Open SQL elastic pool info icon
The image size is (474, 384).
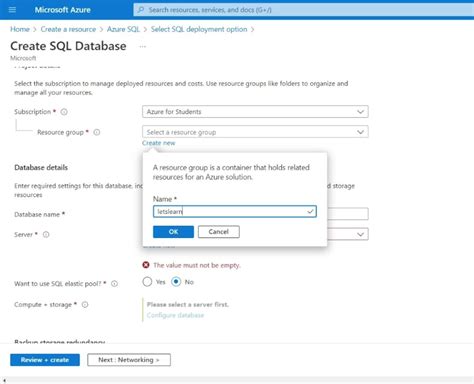pyautogui.click(x=114, y=284)
